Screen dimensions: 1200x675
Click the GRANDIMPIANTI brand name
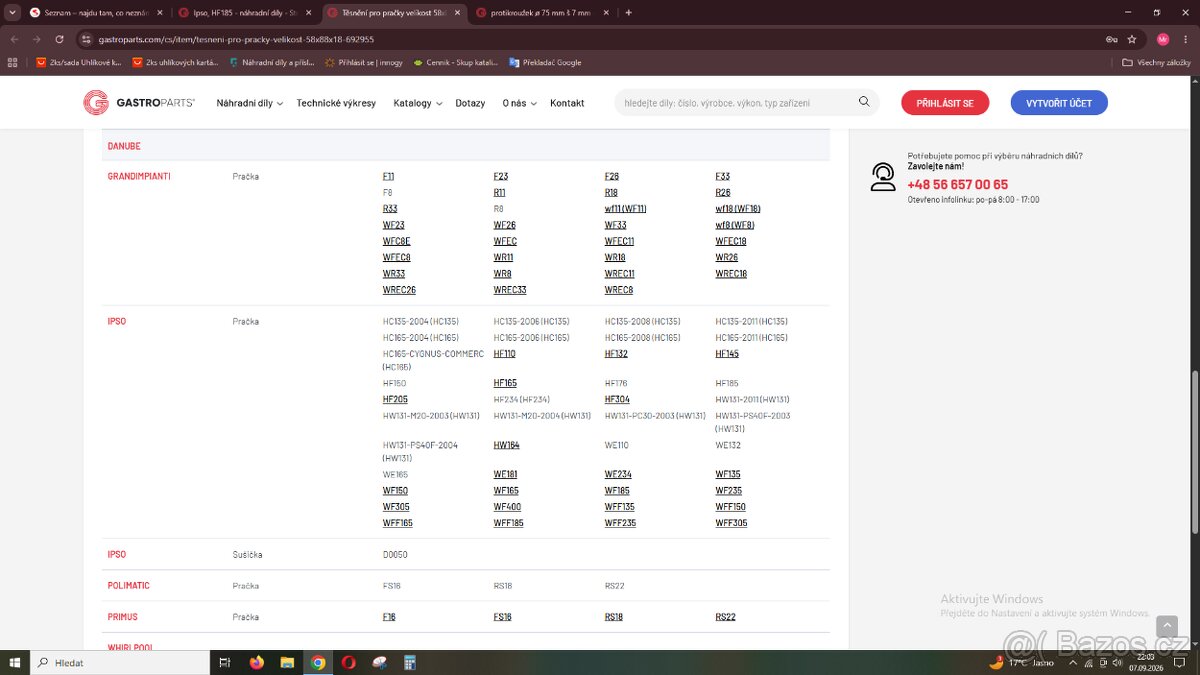(139, 176)
